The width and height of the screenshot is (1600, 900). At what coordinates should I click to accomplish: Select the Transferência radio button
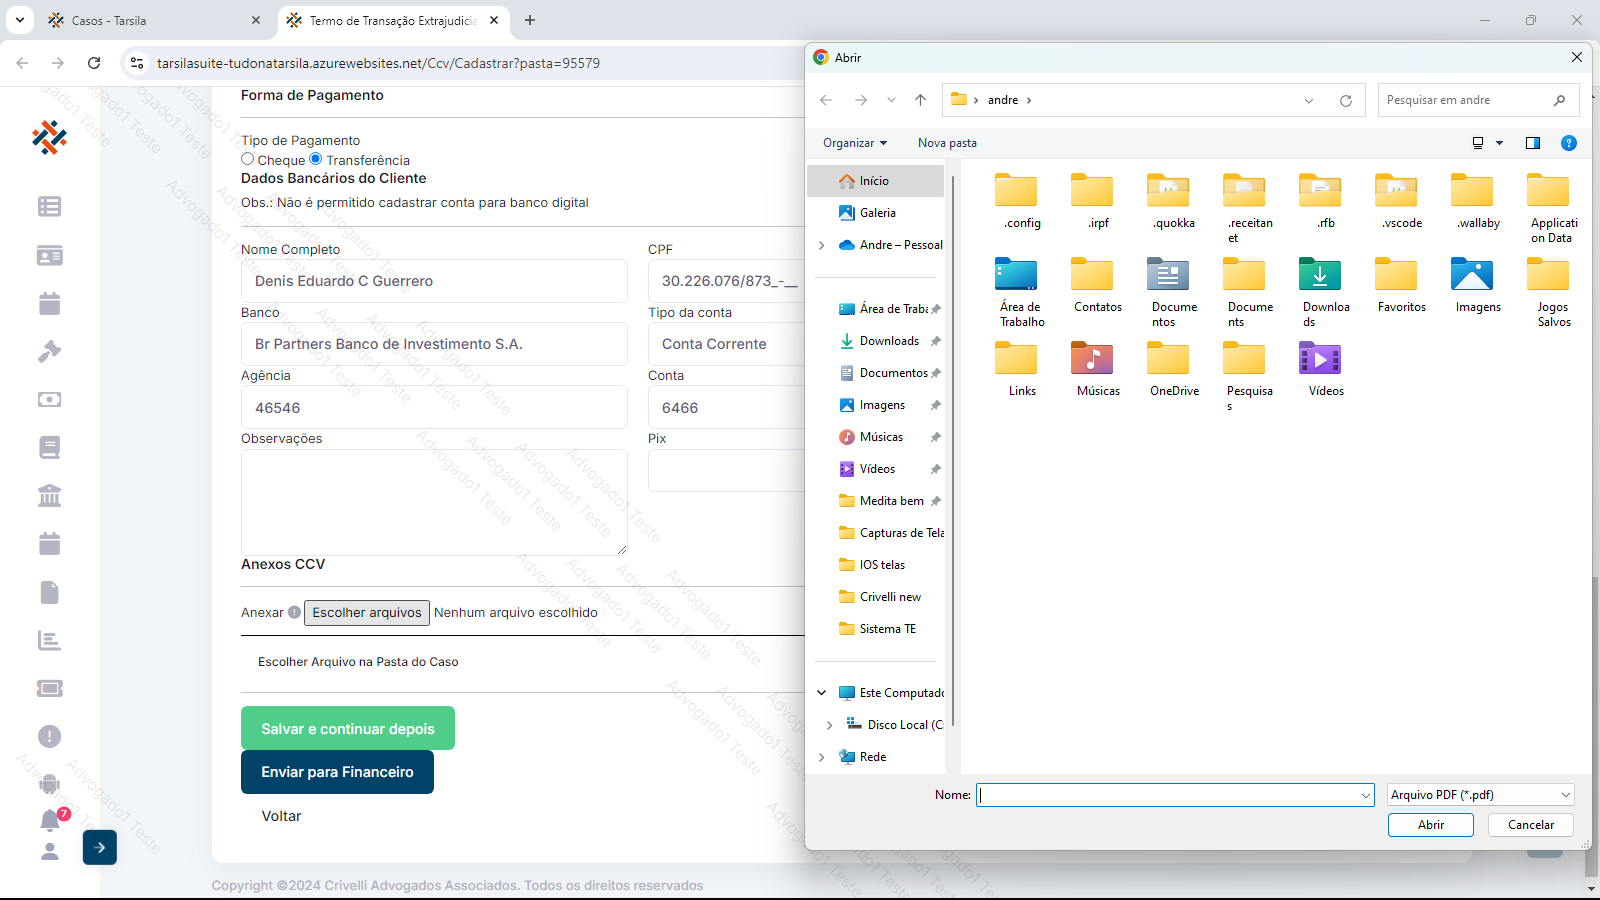pos(316,159)
